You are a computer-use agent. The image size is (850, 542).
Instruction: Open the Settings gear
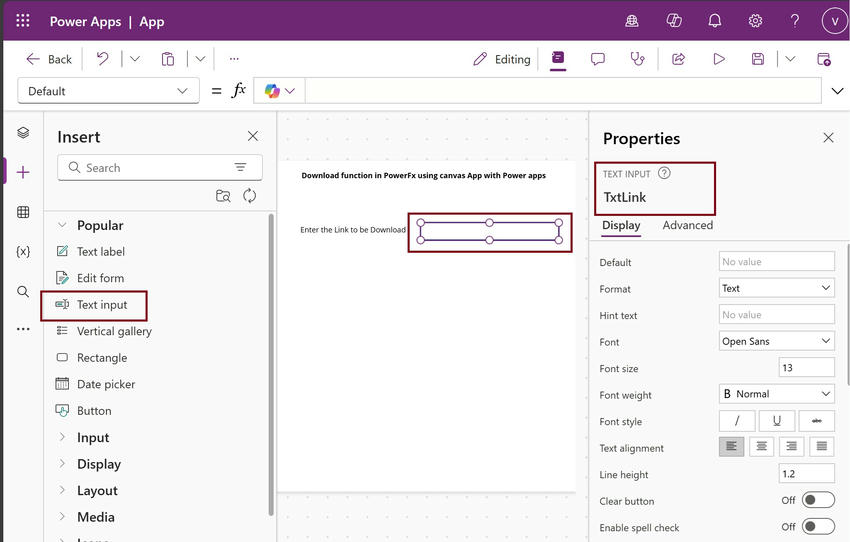(755, 21)
